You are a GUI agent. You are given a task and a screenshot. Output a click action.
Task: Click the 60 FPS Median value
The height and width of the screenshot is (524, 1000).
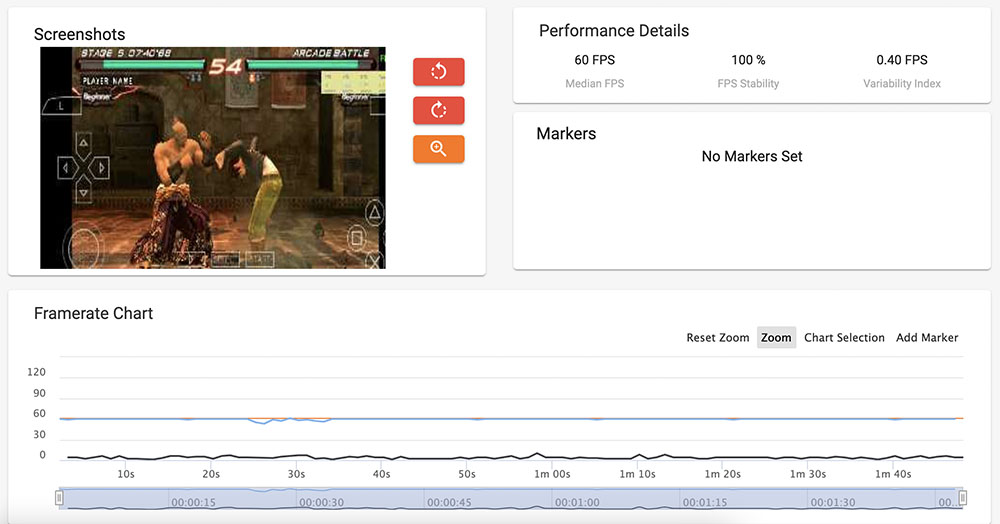[594, 60]
